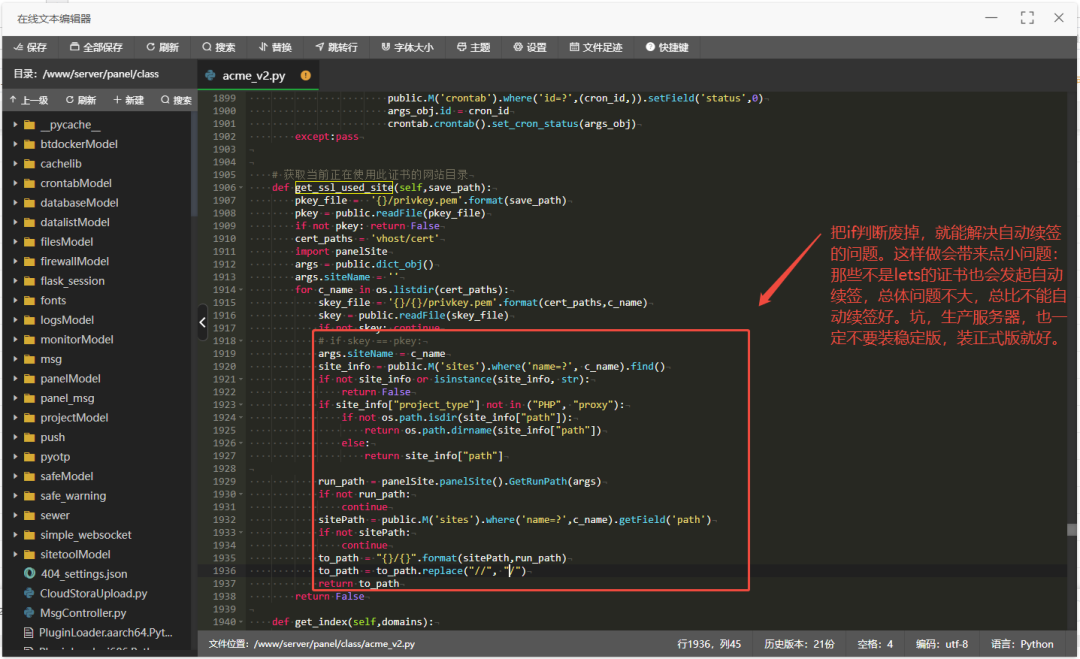Fold the for loop at line 1914

coord(241,290)
